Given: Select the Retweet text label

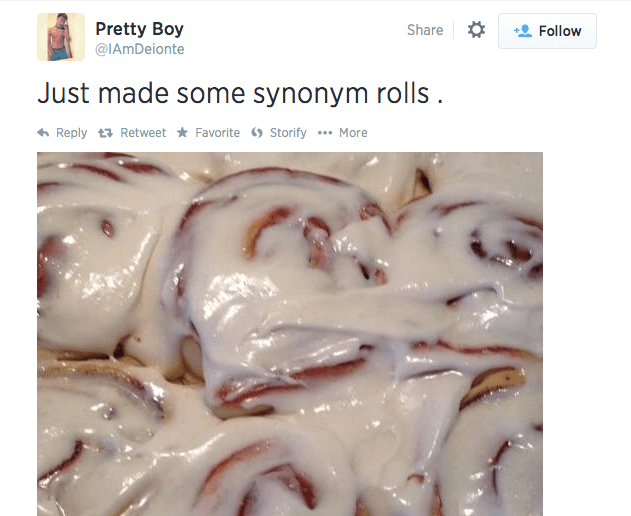Looking at the screenshot, I should [143, 133].
